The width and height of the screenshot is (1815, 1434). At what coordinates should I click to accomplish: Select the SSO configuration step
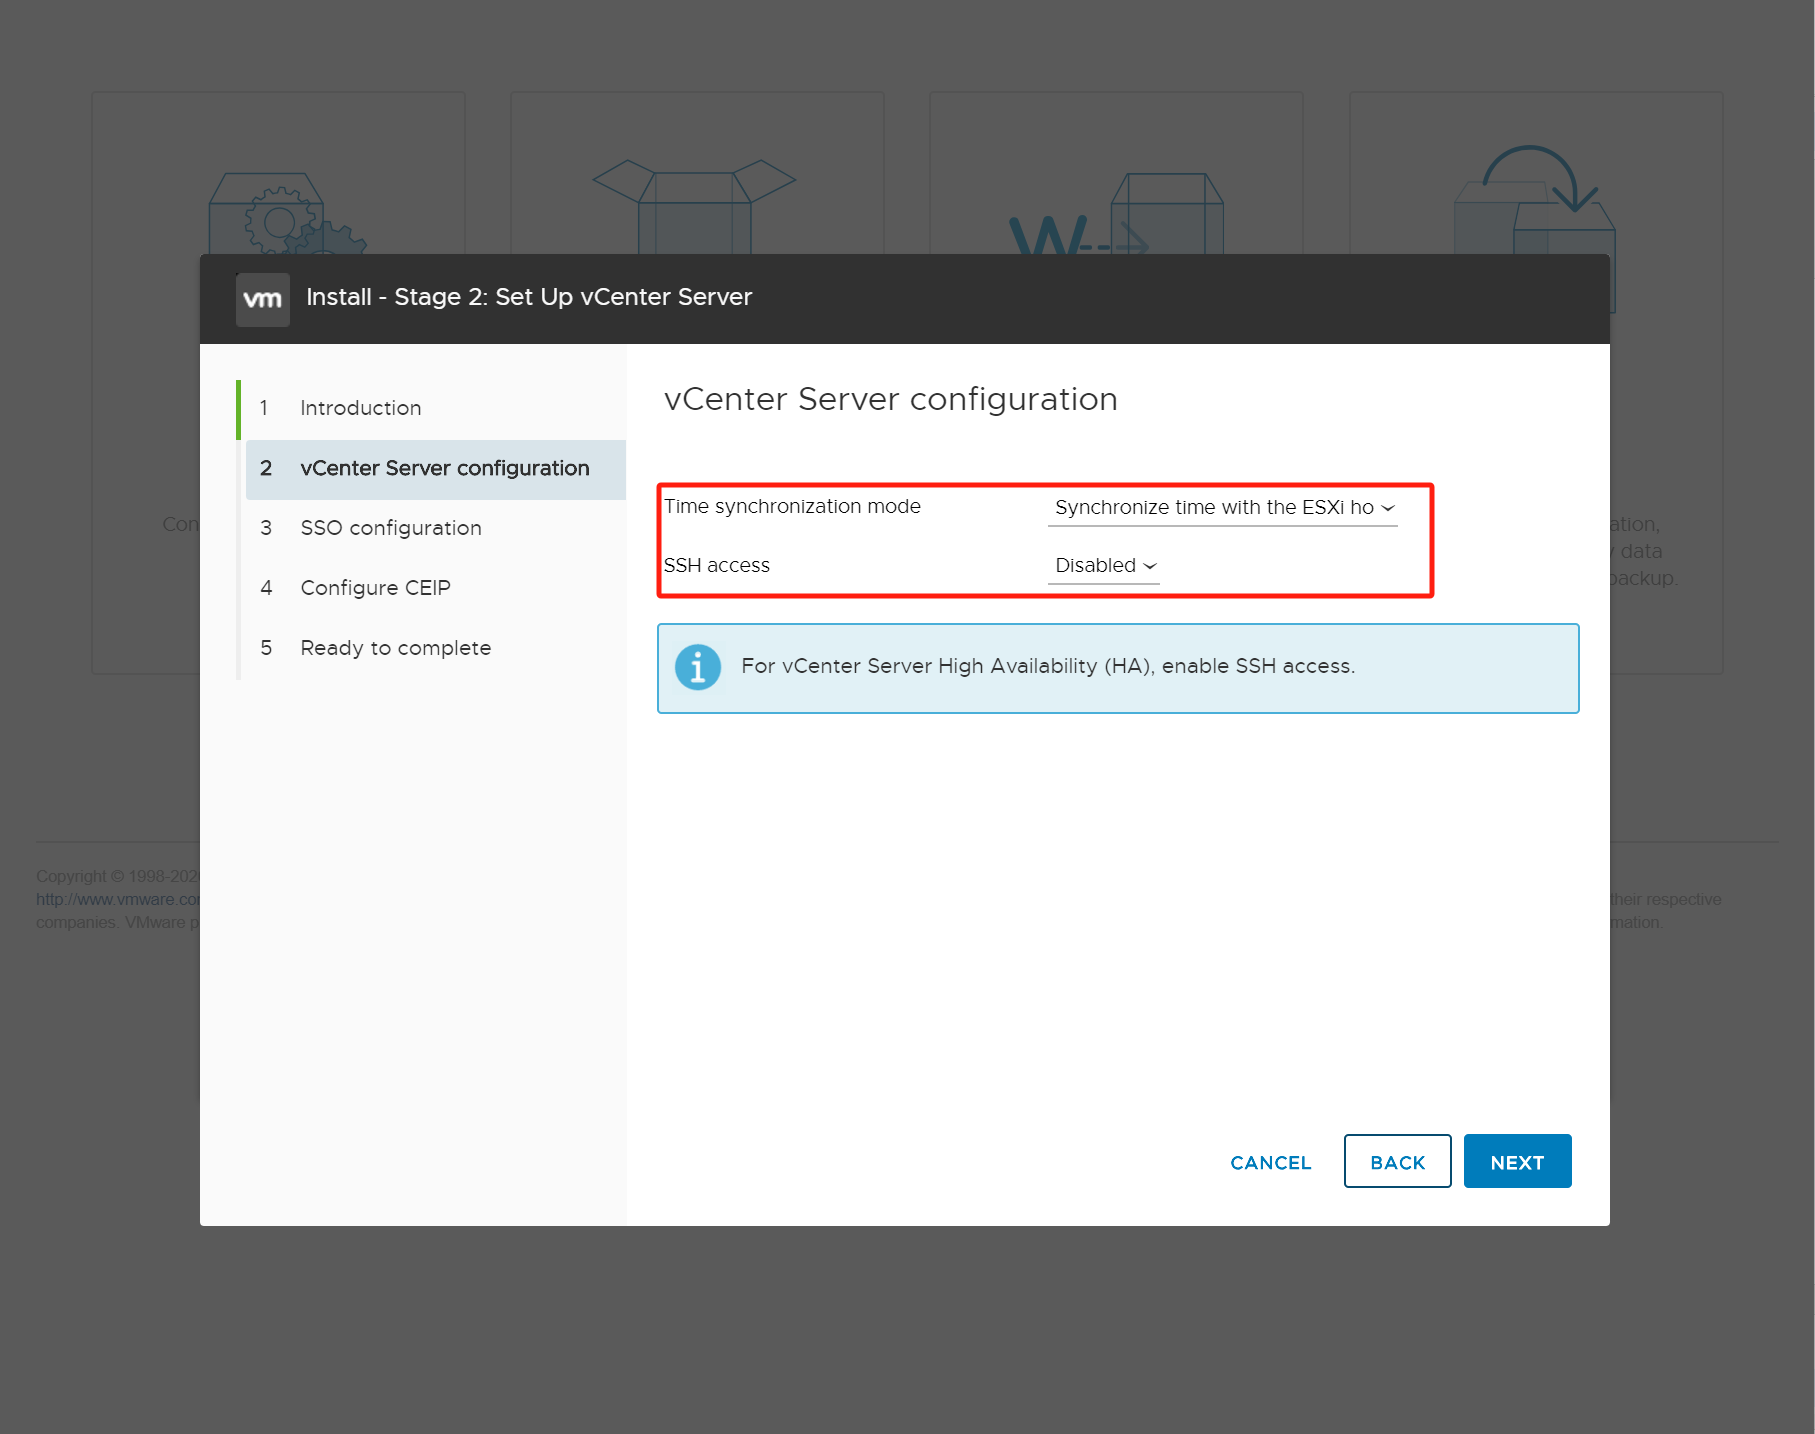390,527
